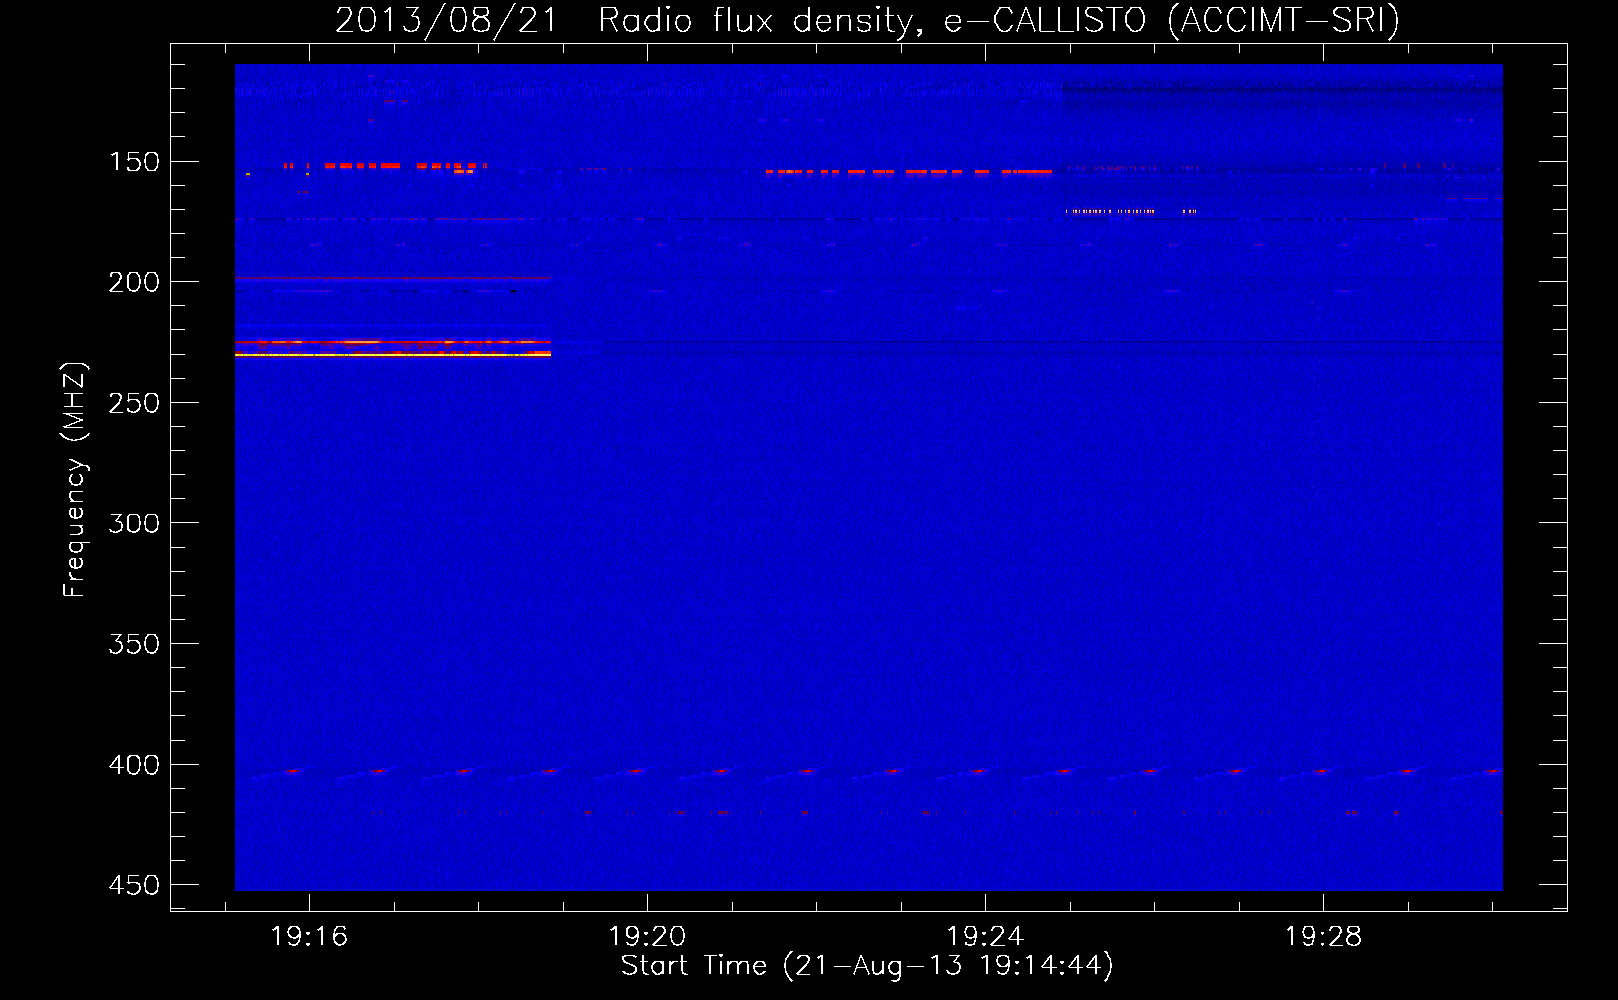Click the 19:24 time tick label

coord(985,936)
